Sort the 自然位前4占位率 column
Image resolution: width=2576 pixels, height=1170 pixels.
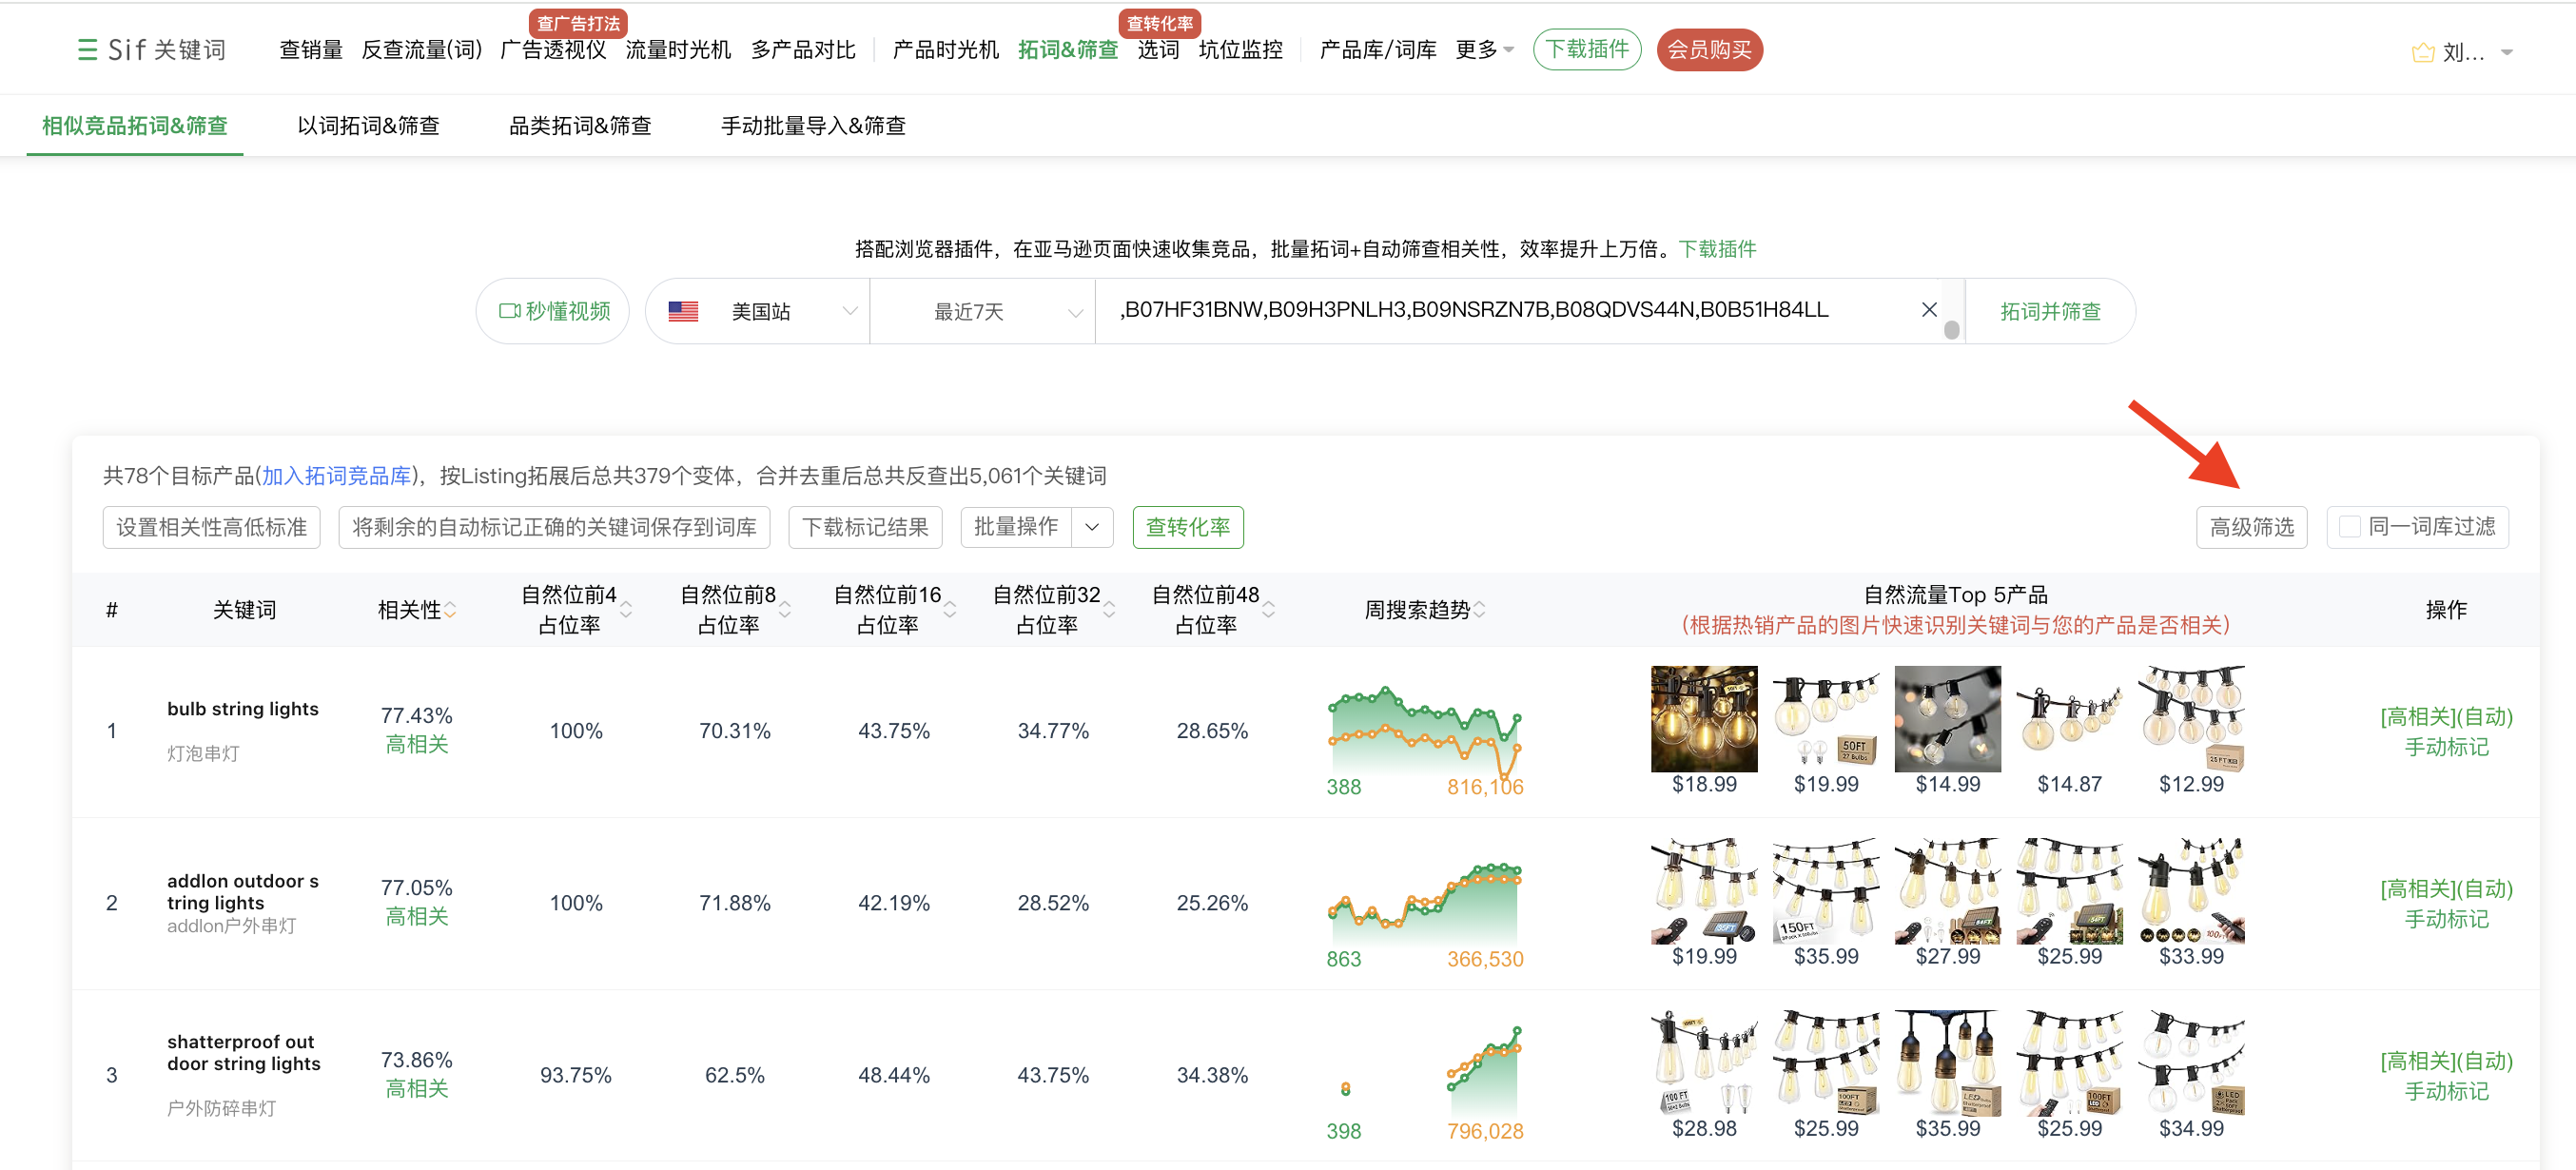626,610
